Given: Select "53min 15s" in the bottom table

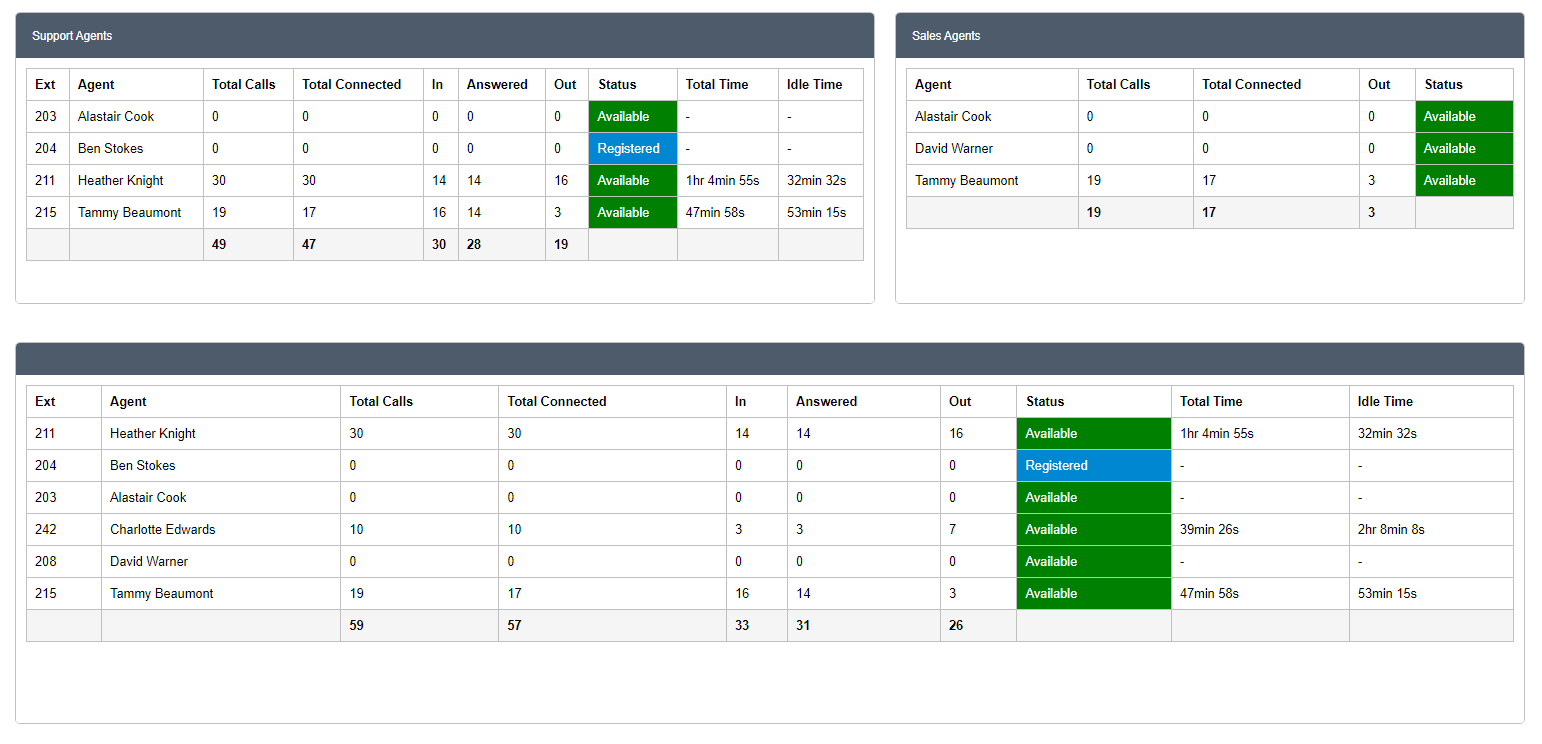Looking at the screenshot, I should (1387, 594).
